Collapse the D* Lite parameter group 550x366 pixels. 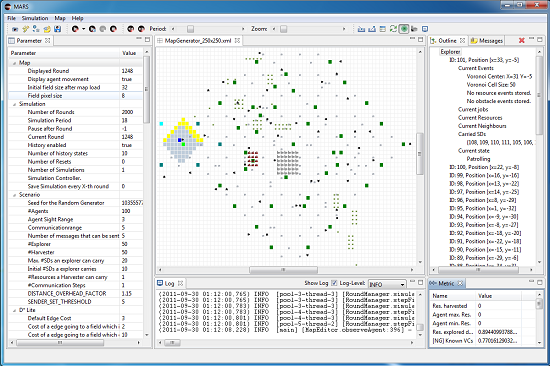pos(15,310)
